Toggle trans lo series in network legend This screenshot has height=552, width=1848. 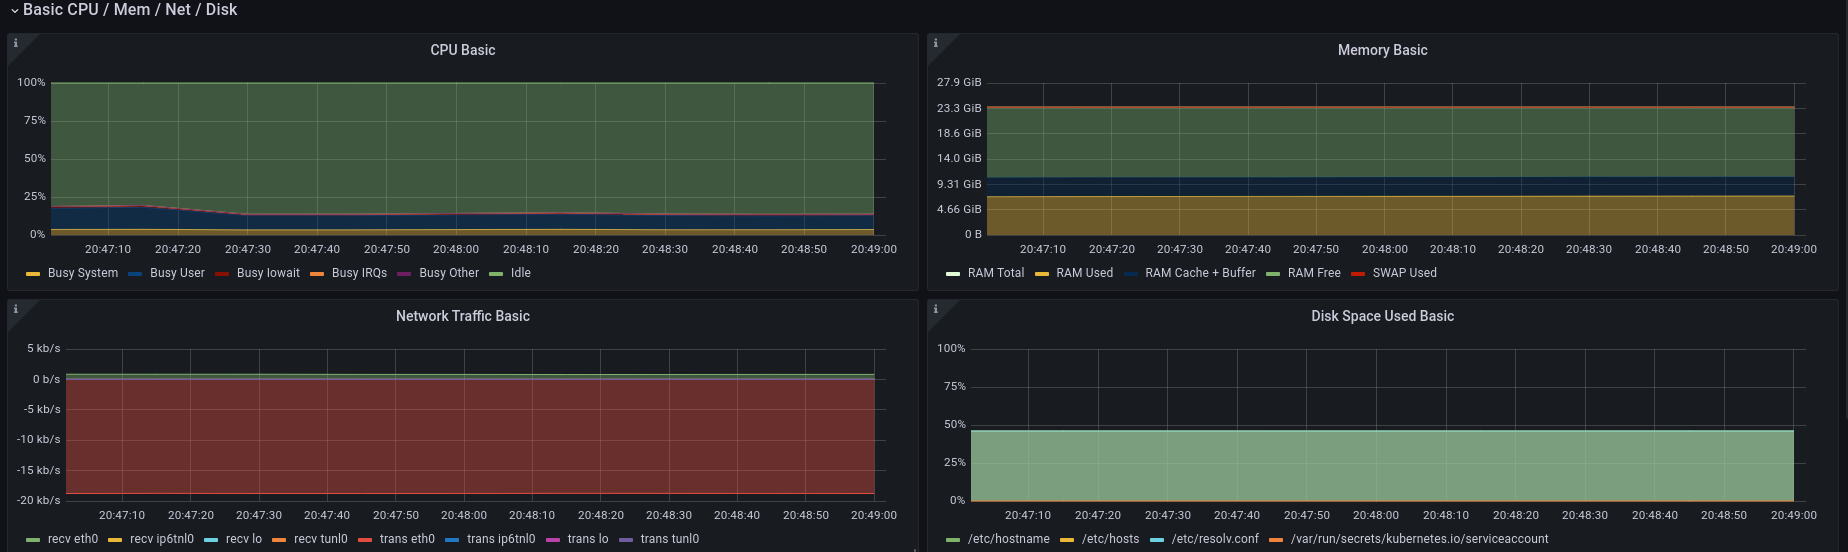587,539
